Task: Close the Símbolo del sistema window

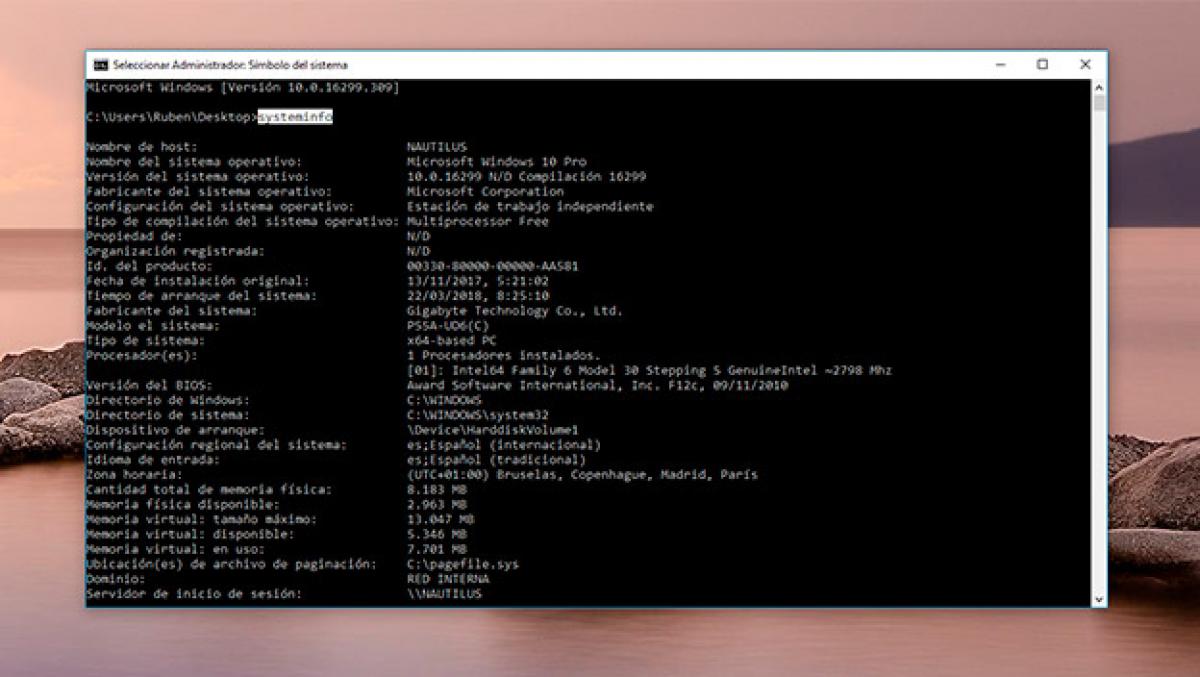Action: click(x=1085, y=65)
